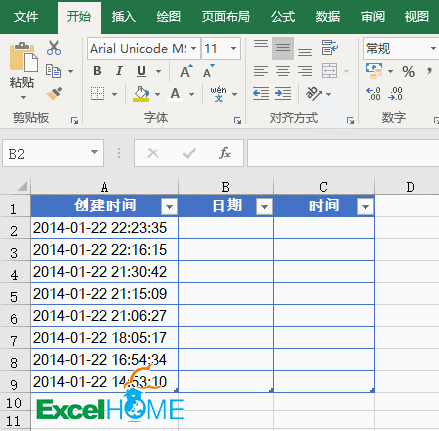
Task: Decrease font size with smaller A
Action: click(x=209, y=71)
